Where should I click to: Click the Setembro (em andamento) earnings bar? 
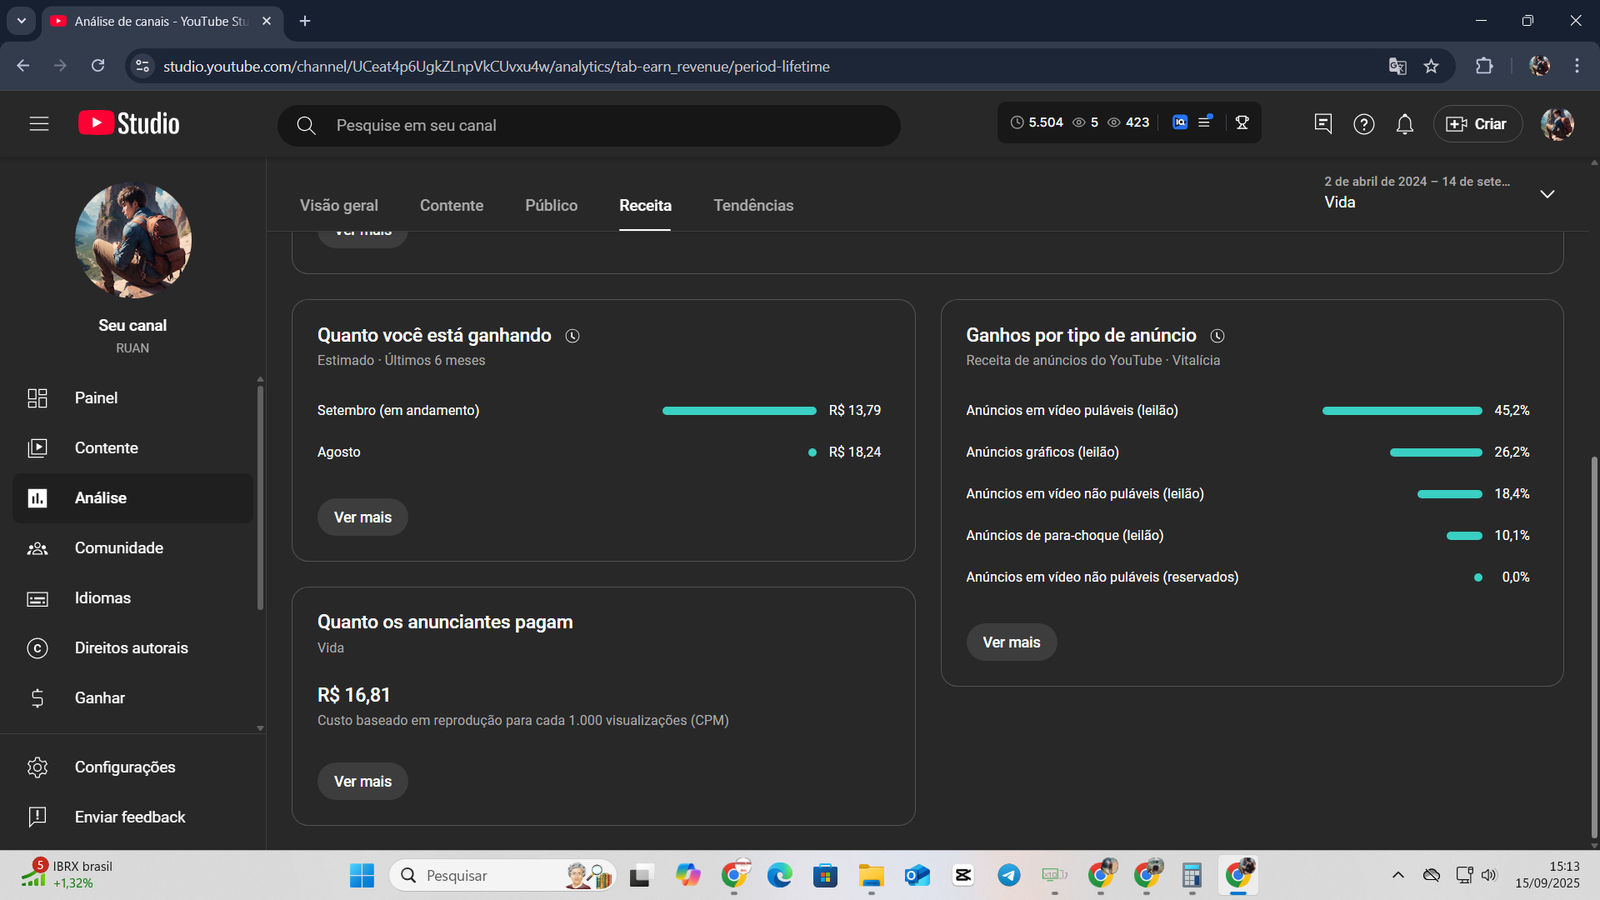point(739,411)
